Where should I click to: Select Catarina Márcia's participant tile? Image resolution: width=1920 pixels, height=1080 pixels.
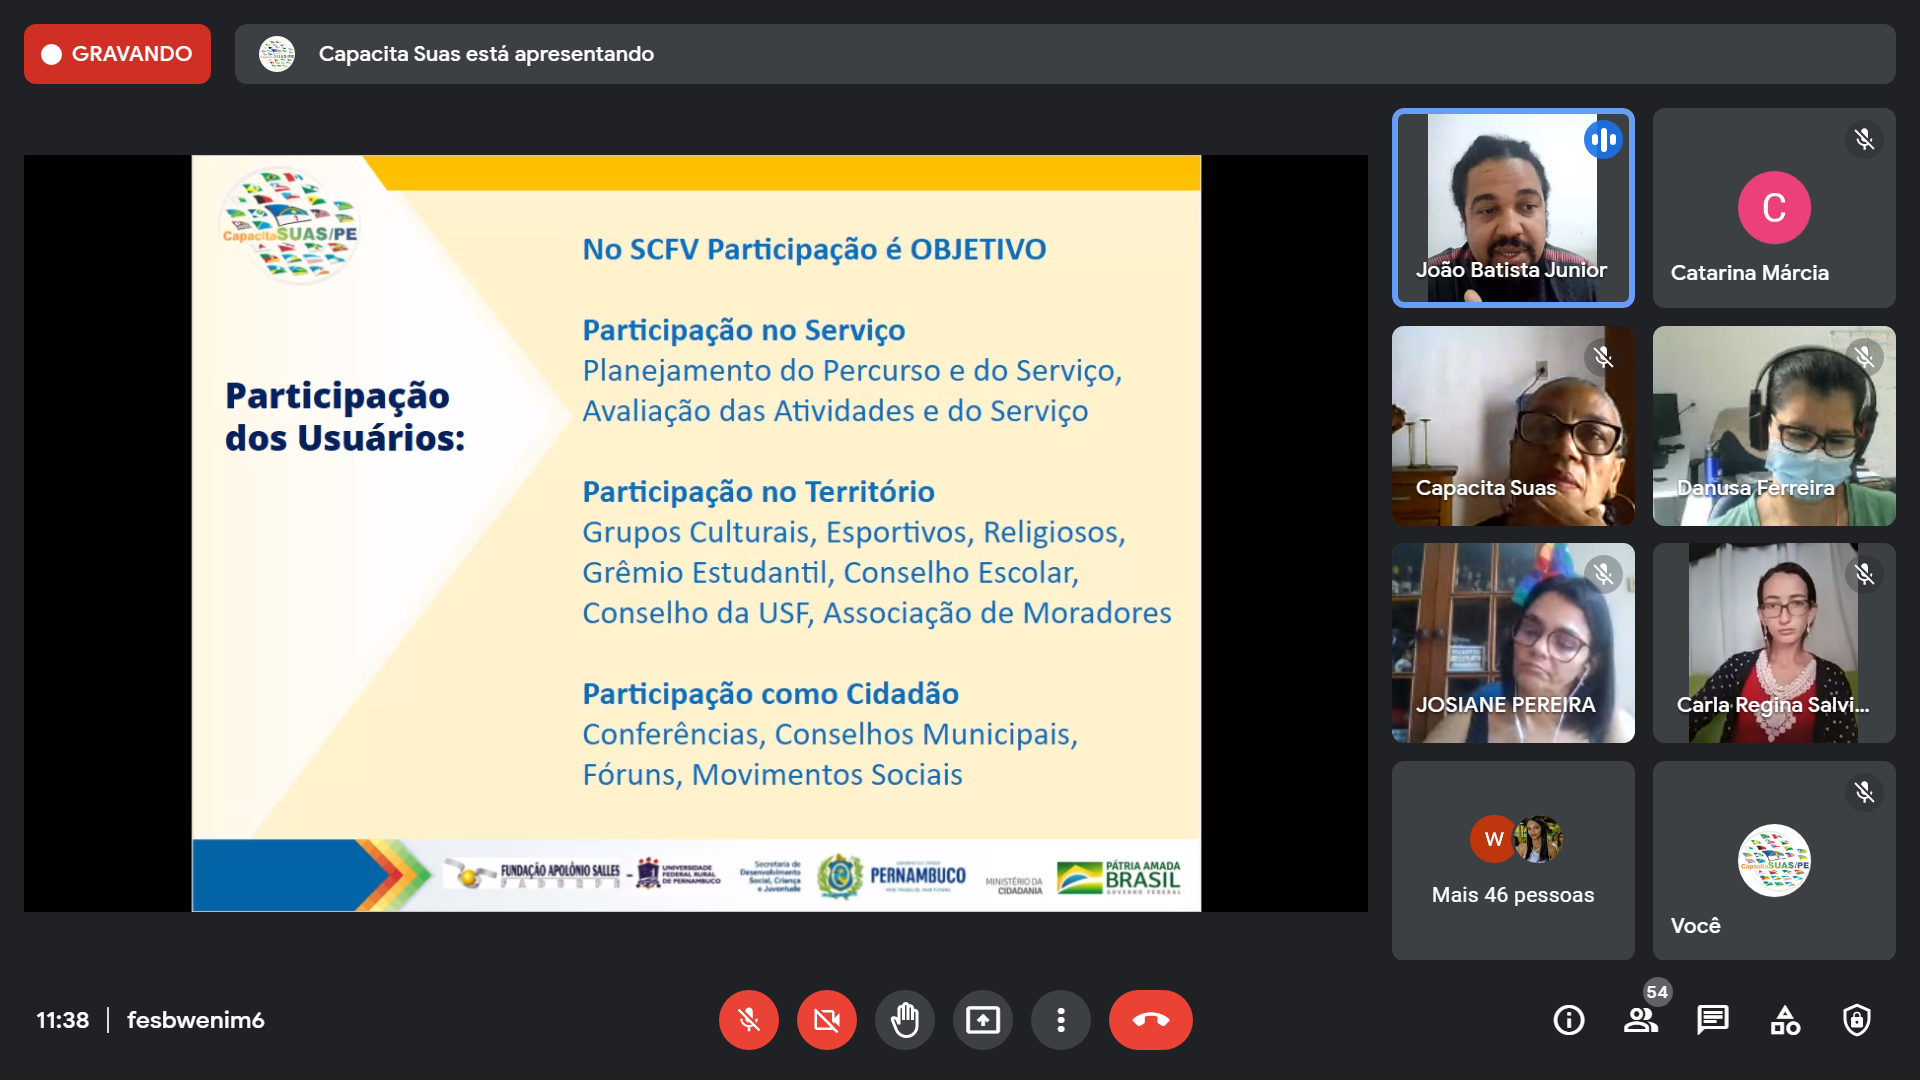[x=1773, y=207]
